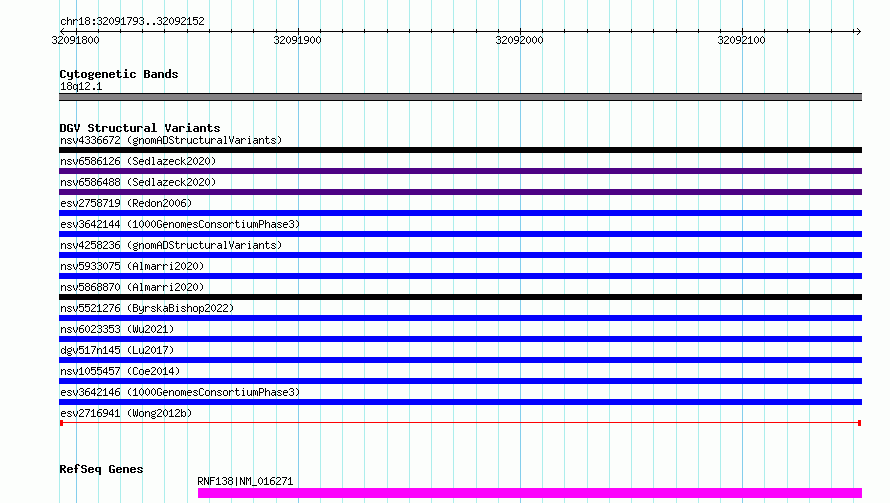The width and height of the screenshot is (890, 503).
Task: Open variant label nsv6586126 (Sedlazeck2020)
Action: click(x=138, y=161)
